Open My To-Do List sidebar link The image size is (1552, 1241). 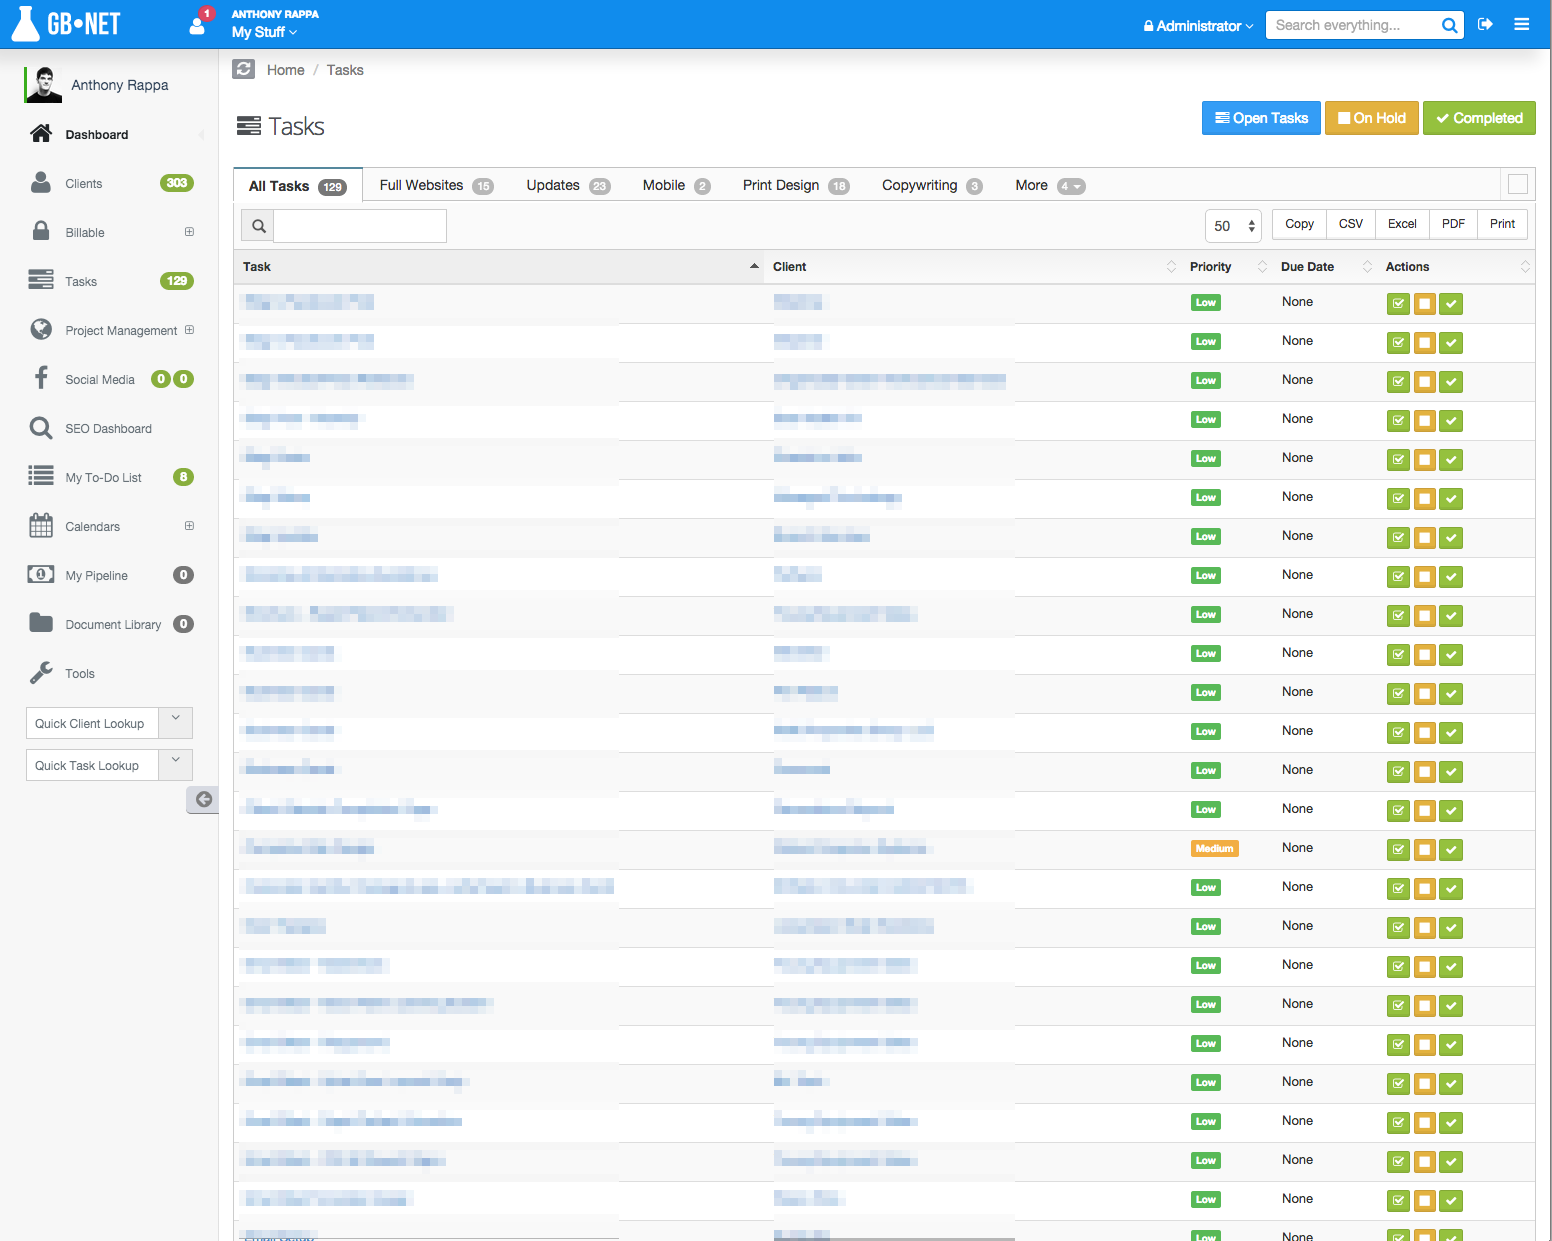[103, 478]
